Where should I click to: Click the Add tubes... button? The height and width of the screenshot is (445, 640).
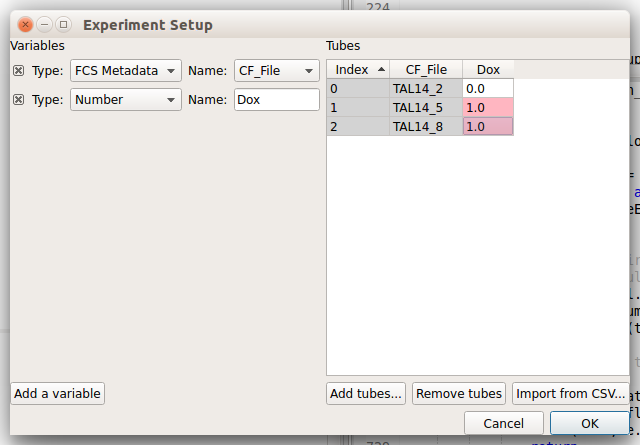366,394
